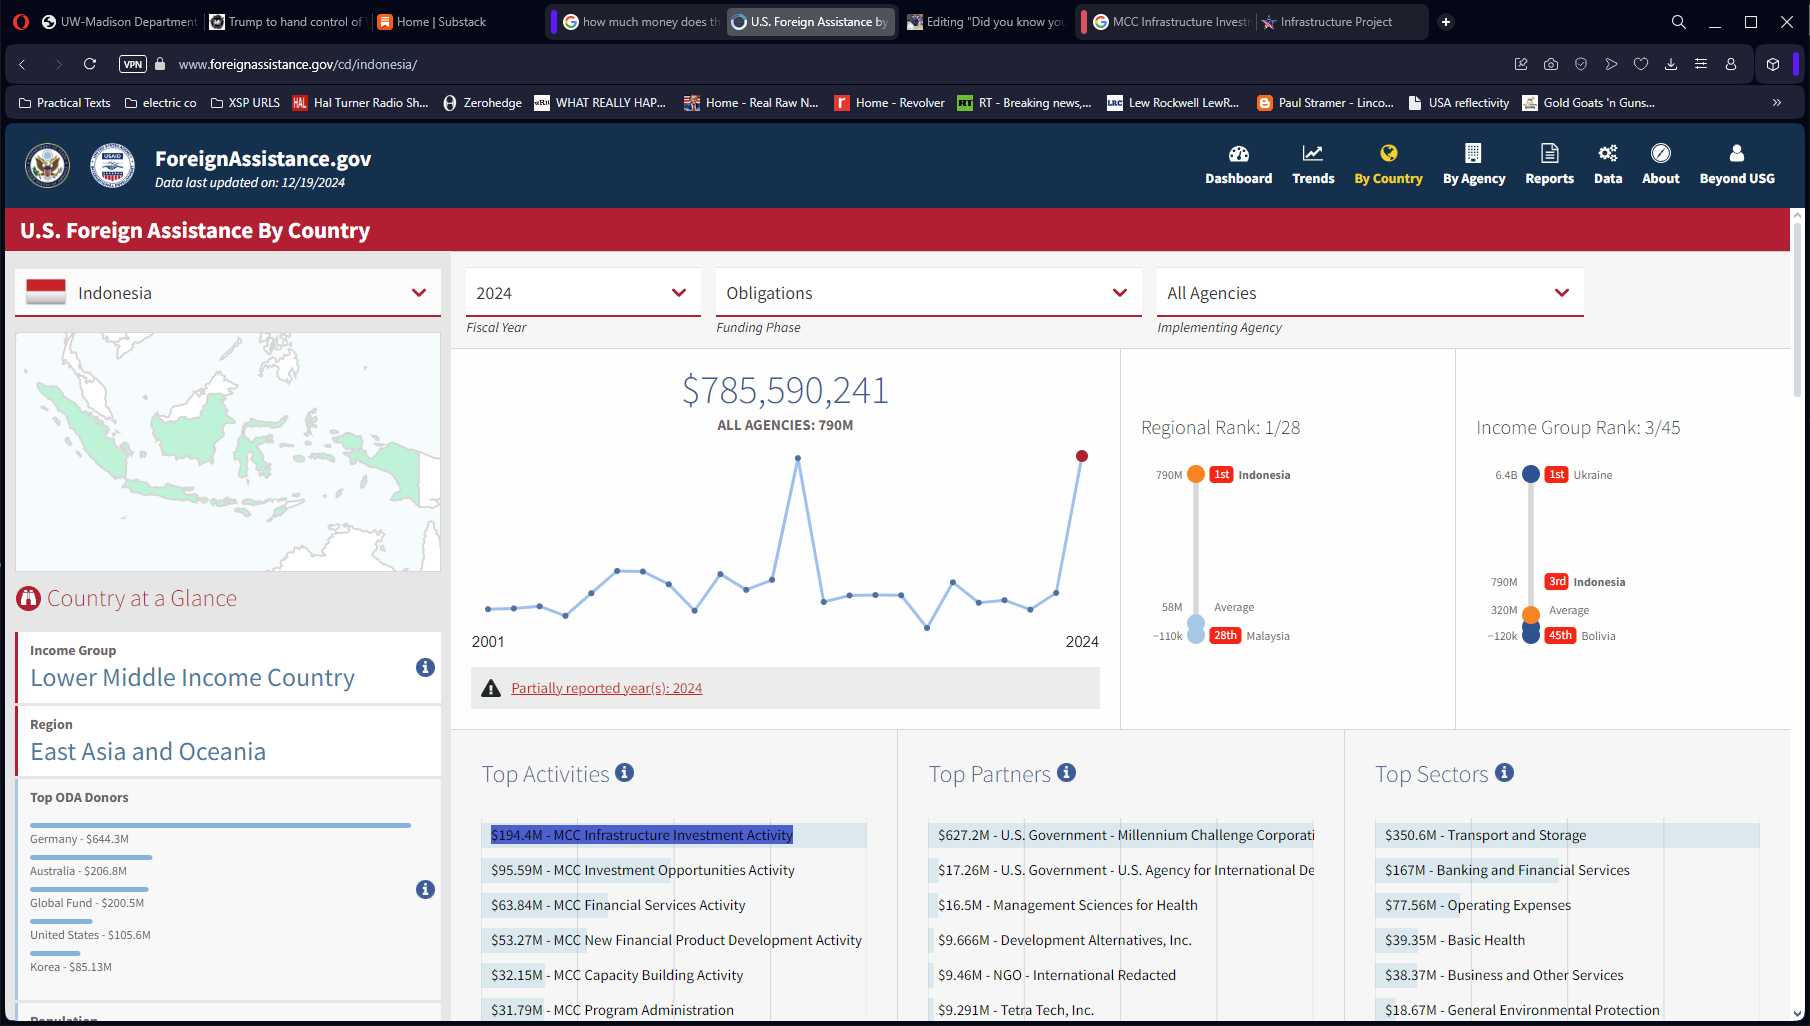Viewport: 1810px width, 1026px height.
Task: Switch to the Editing Did you know tab
Action: tap(986, 22)
